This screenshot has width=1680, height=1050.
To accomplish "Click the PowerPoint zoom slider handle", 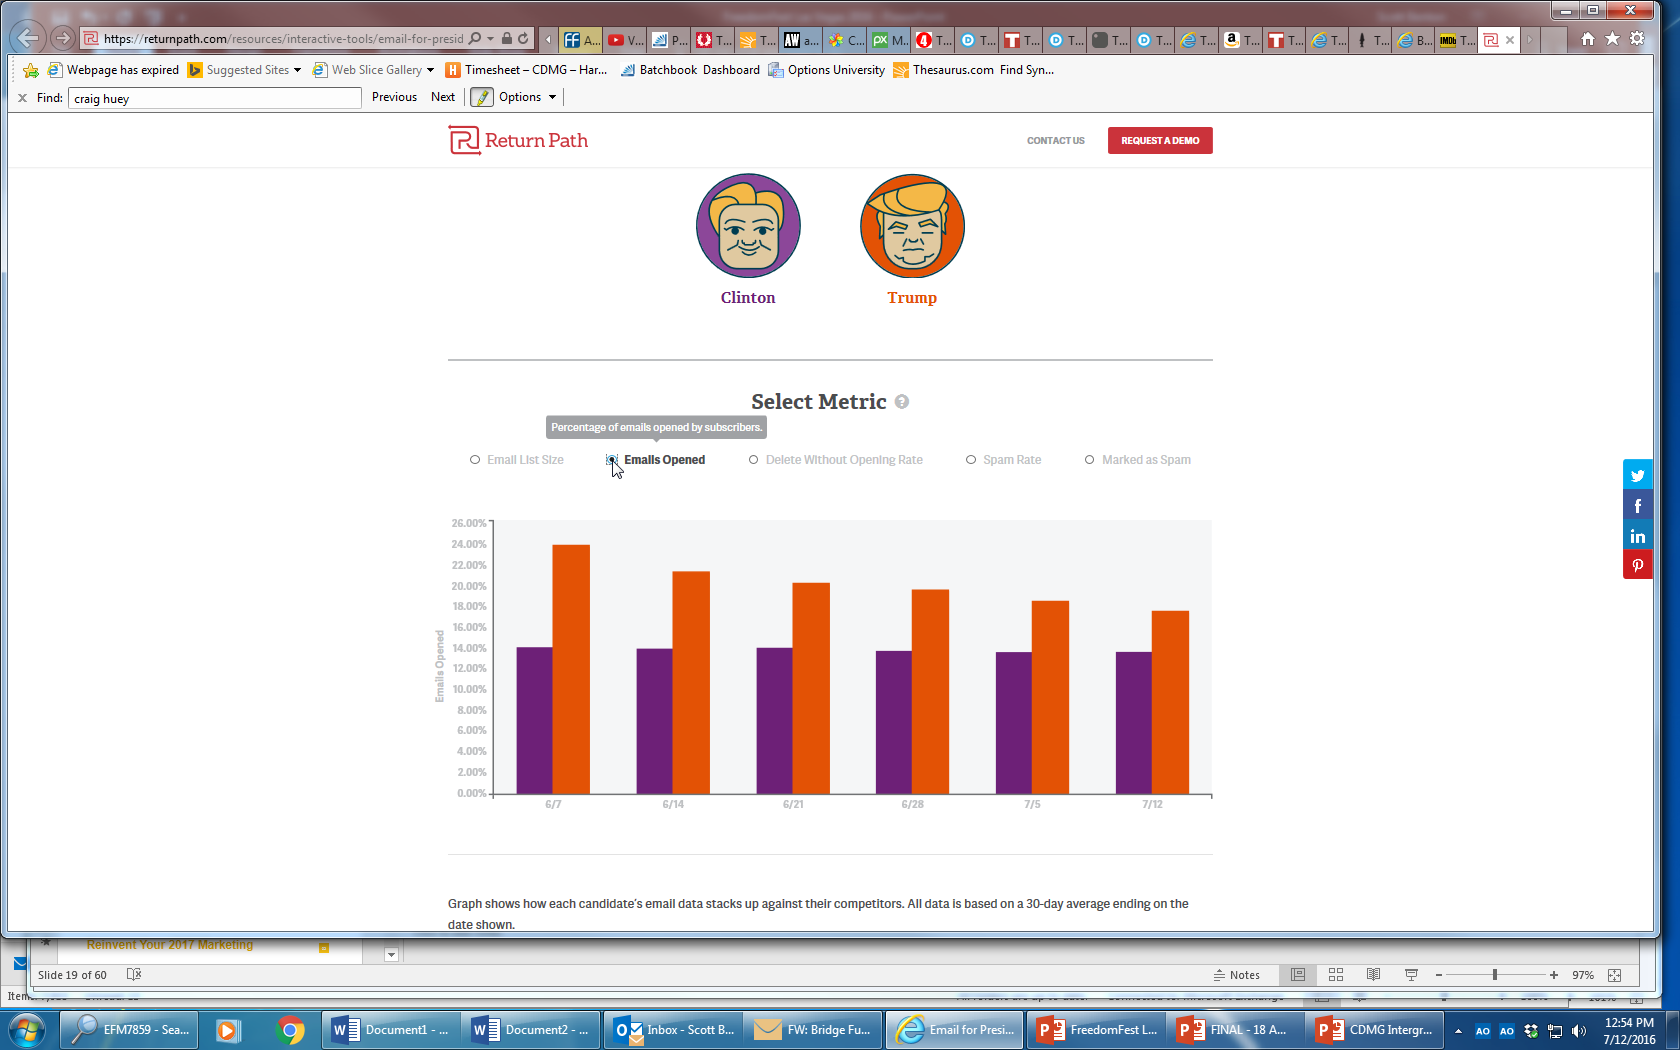I will click(1495, 975).
